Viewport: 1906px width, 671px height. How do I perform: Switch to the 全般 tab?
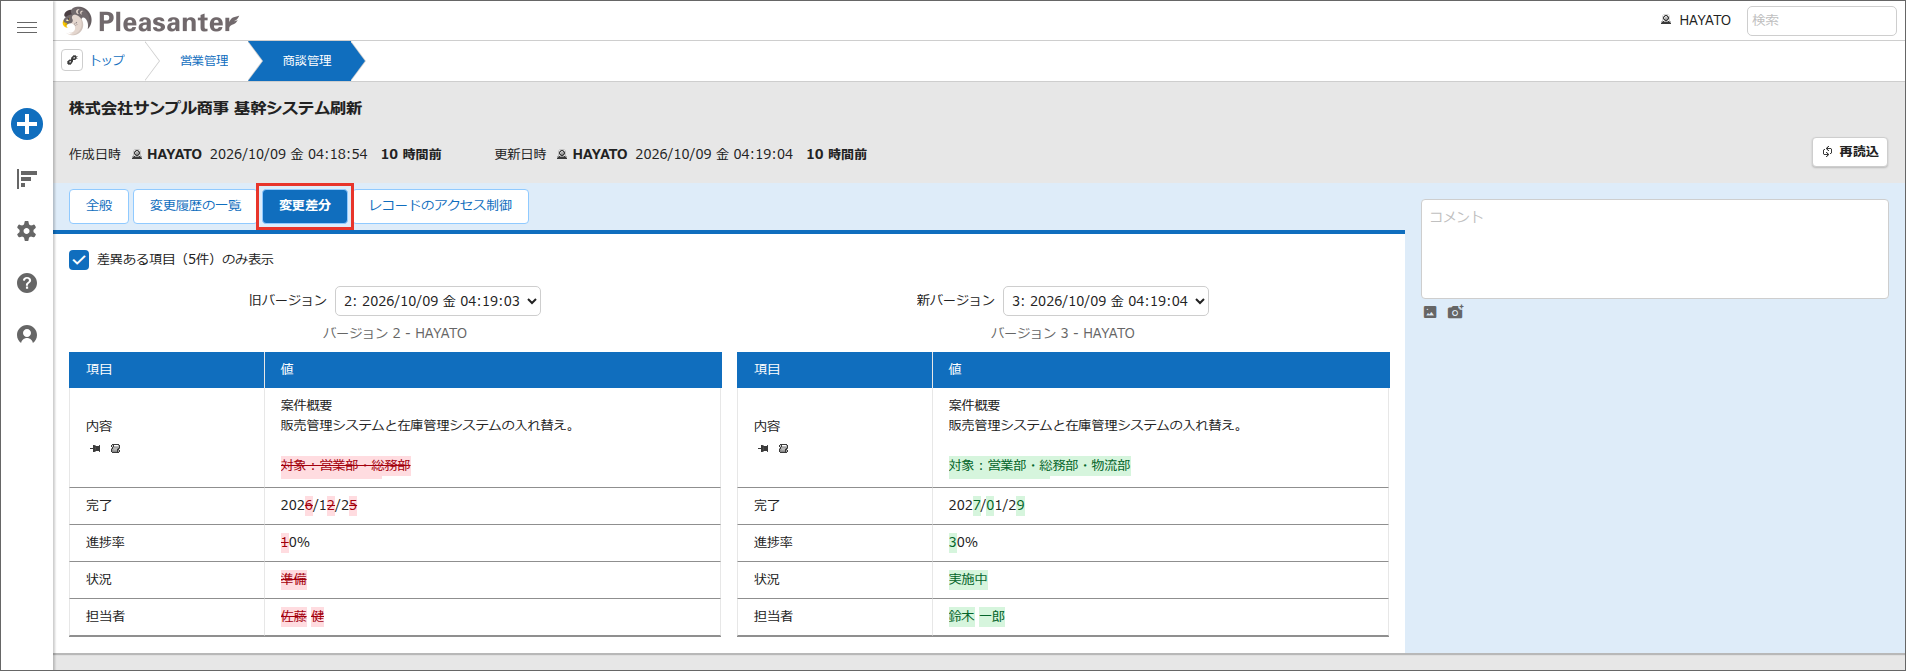(x=99, y=206)
